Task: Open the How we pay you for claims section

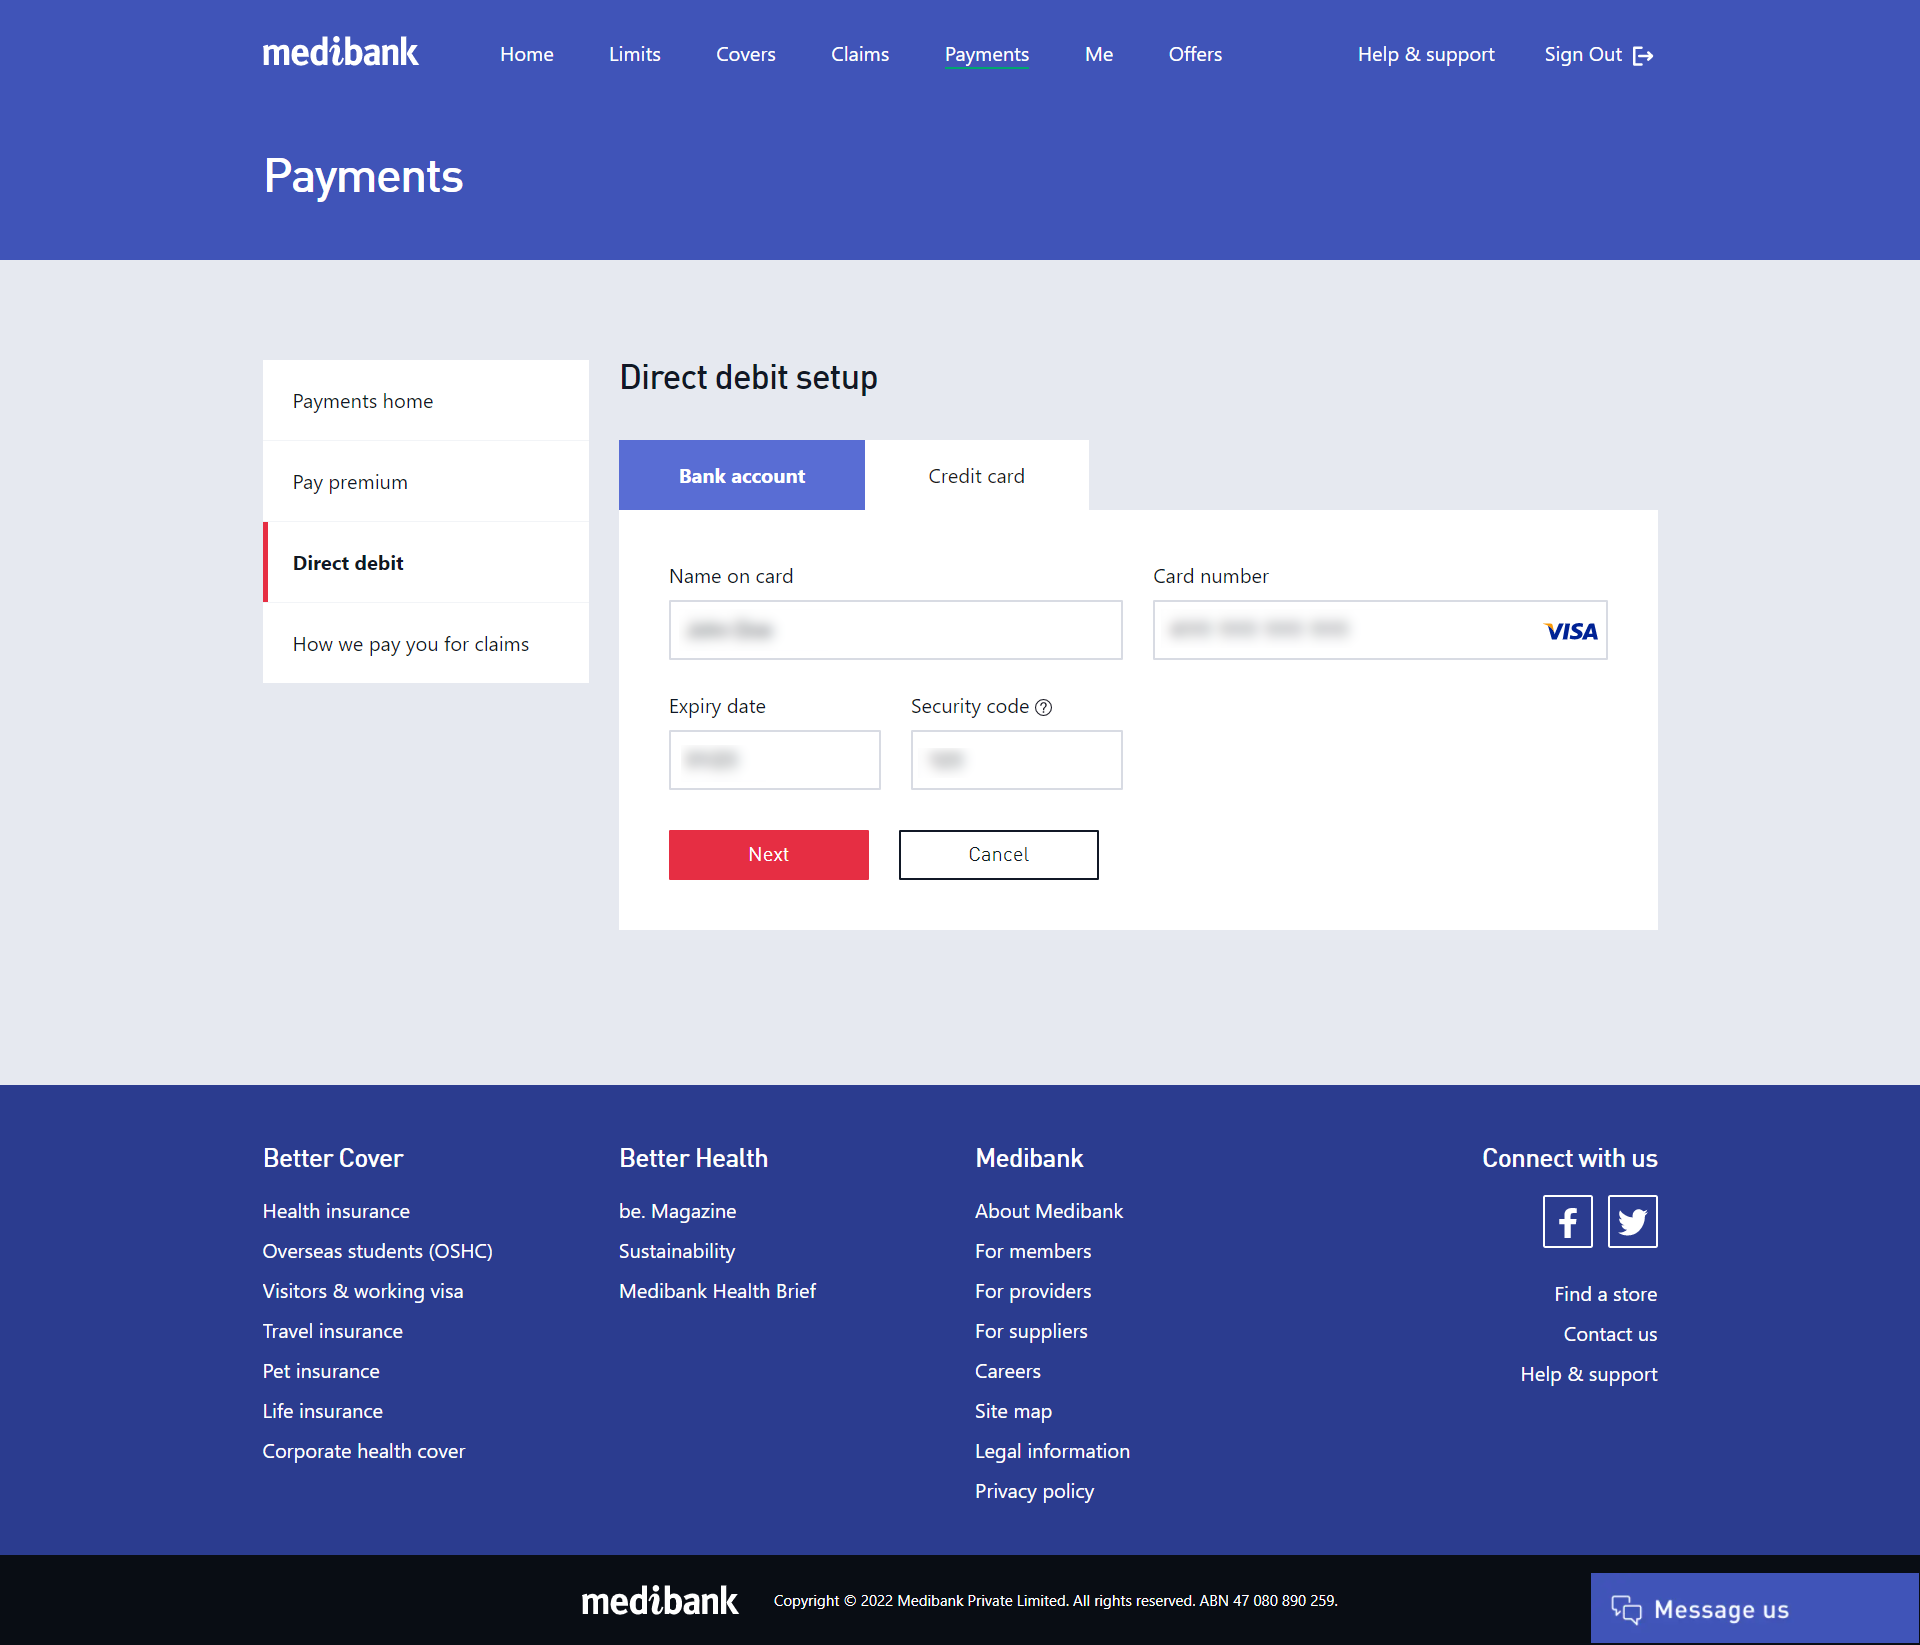Action: (409, 643)
